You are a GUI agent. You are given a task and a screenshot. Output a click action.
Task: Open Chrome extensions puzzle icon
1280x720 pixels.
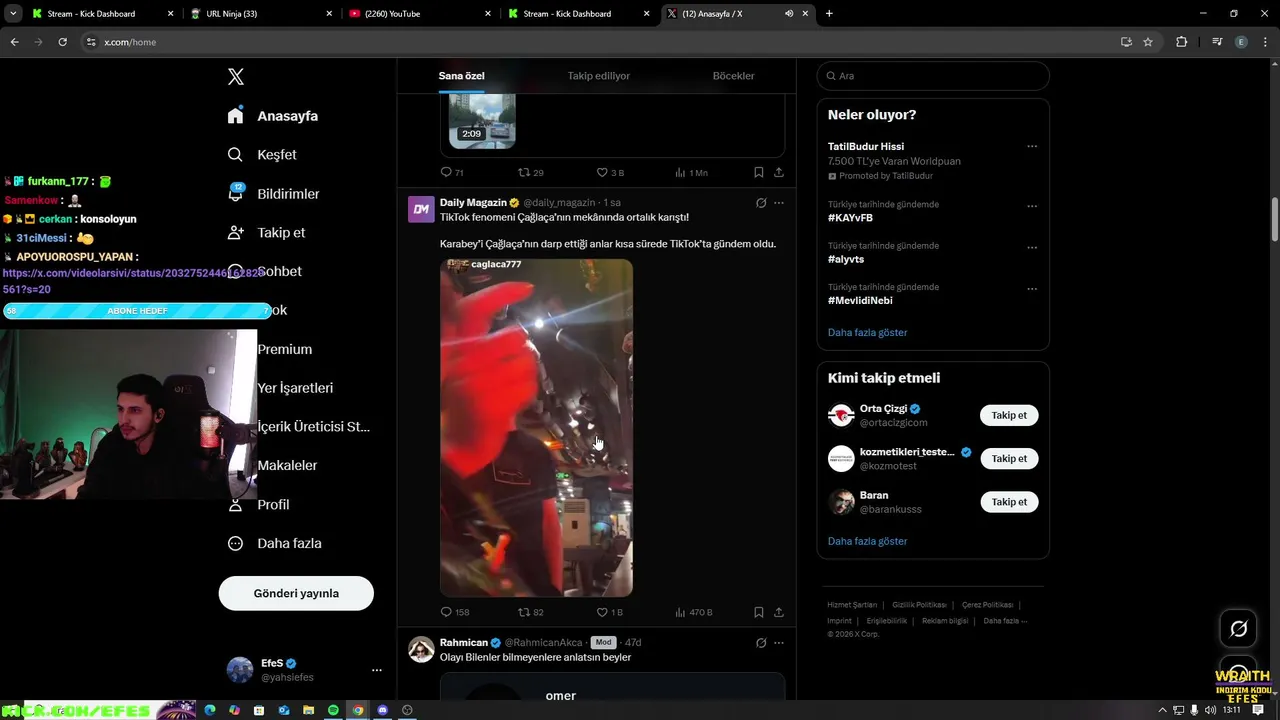[1181, 42]
